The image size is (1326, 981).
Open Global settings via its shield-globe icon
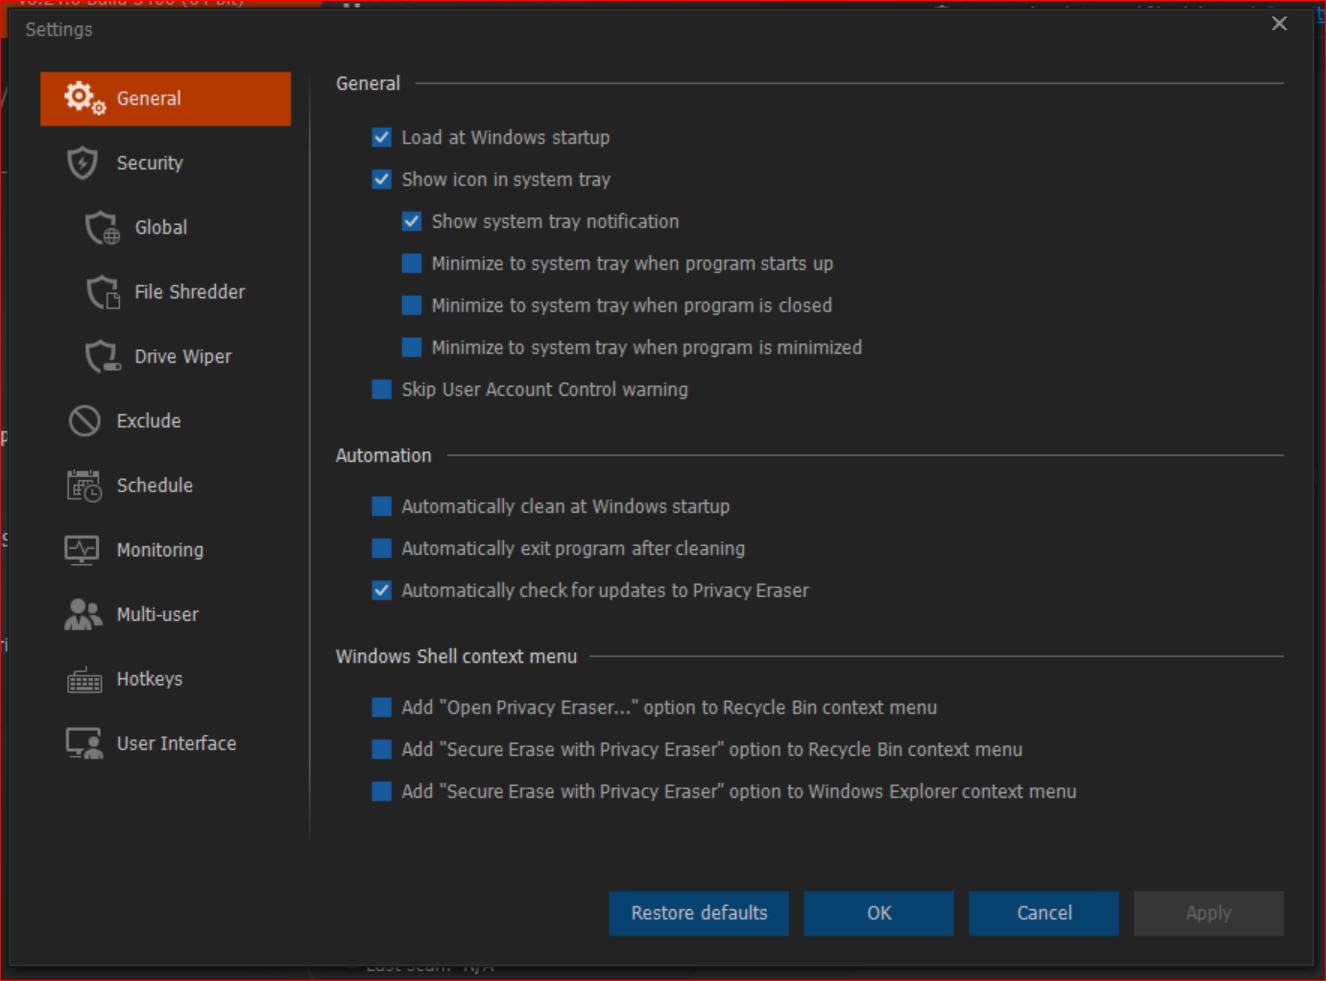point(102,228)
